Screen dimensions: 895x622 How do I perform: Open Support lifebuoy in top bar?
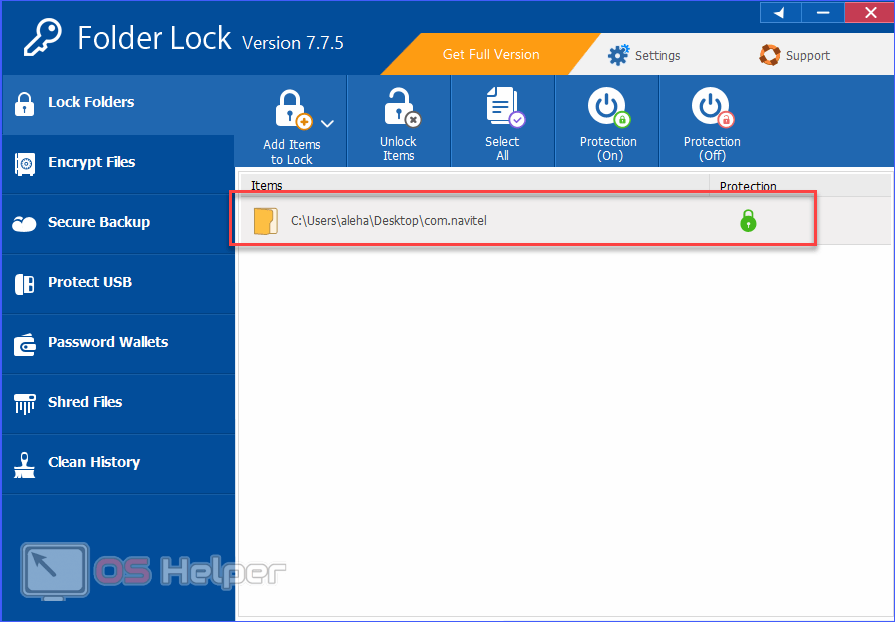(x=769, y=55)
